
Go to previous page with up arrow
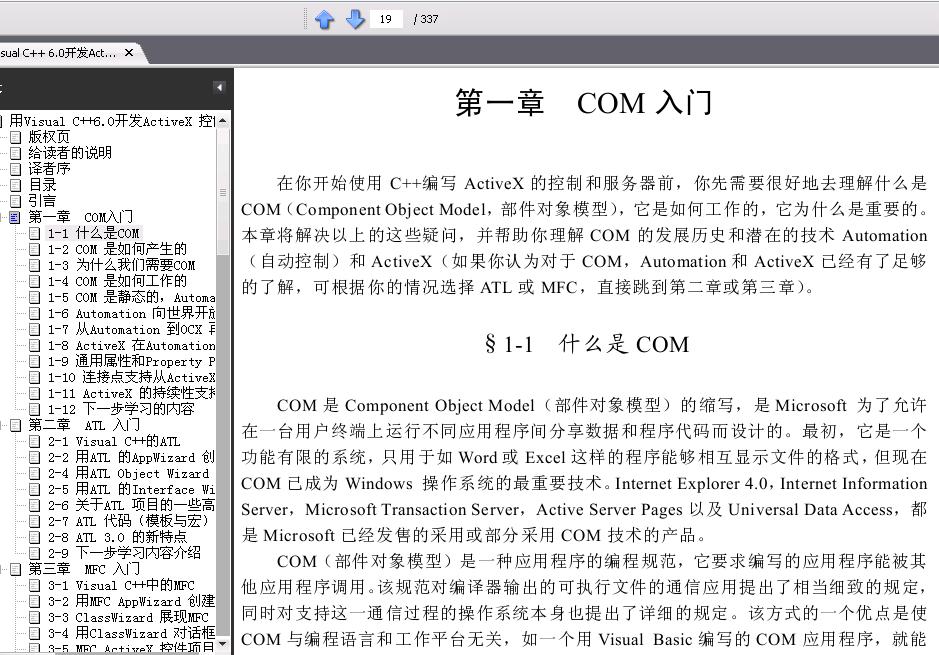coord(325,19)
